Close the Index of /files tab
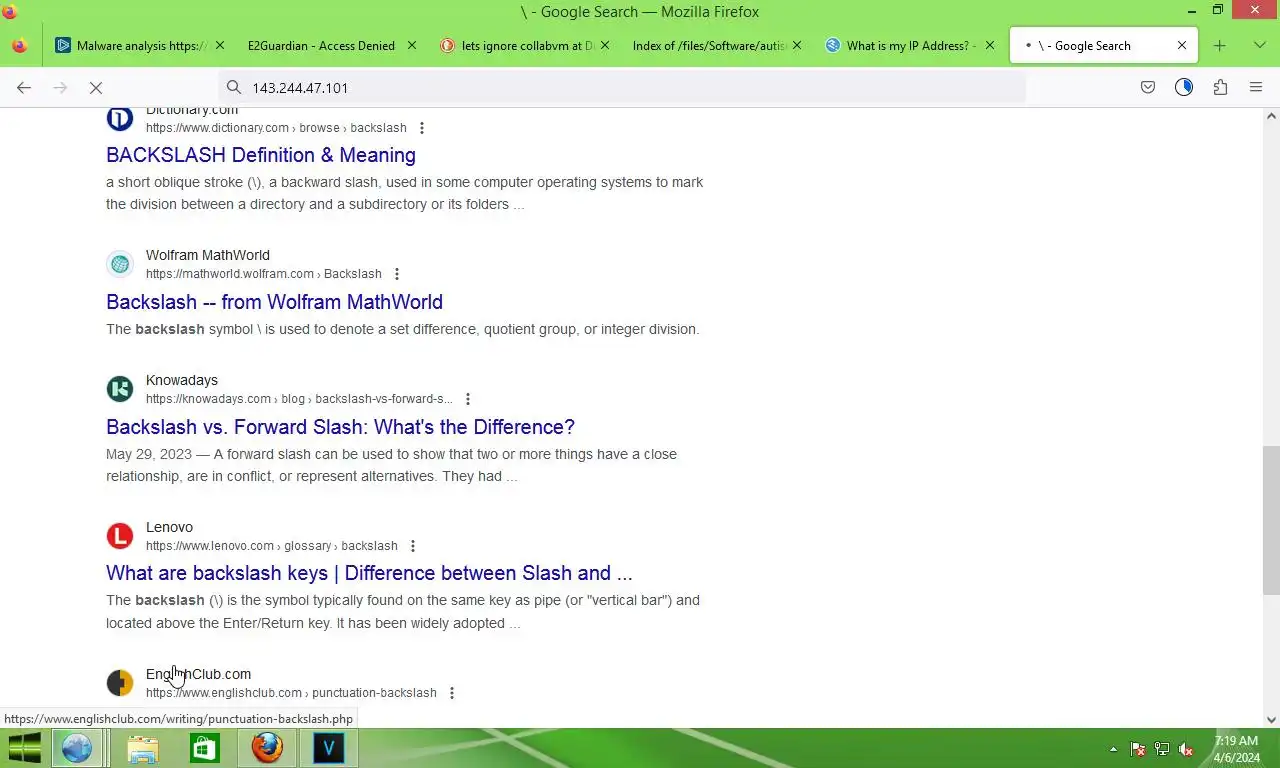This screenshot has width=1280, height=768. point(797,46)
